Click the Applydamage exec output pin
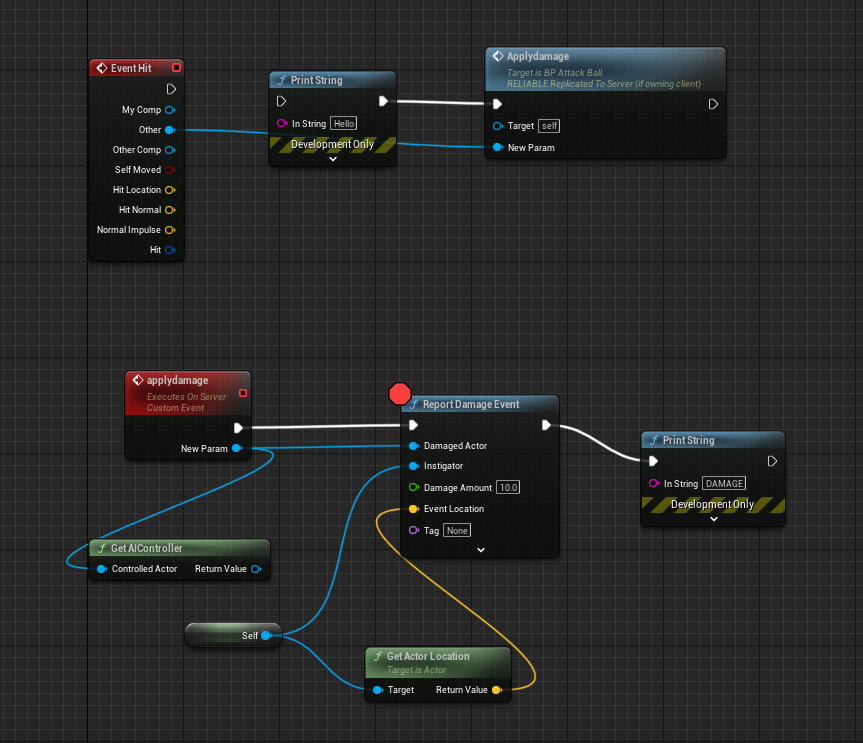863x743 pixels. (x=713, y=104)
